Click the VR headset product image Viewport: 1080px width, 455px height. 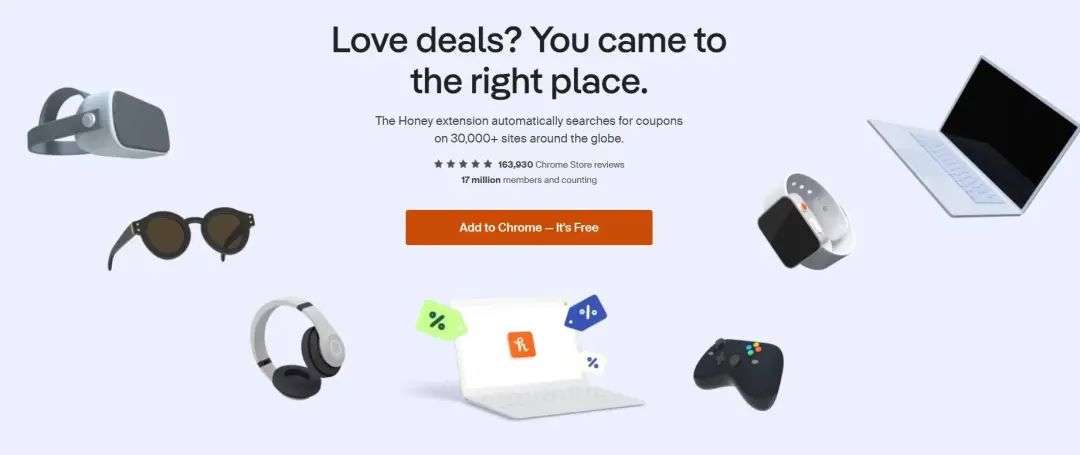click(x=98, y=123)
